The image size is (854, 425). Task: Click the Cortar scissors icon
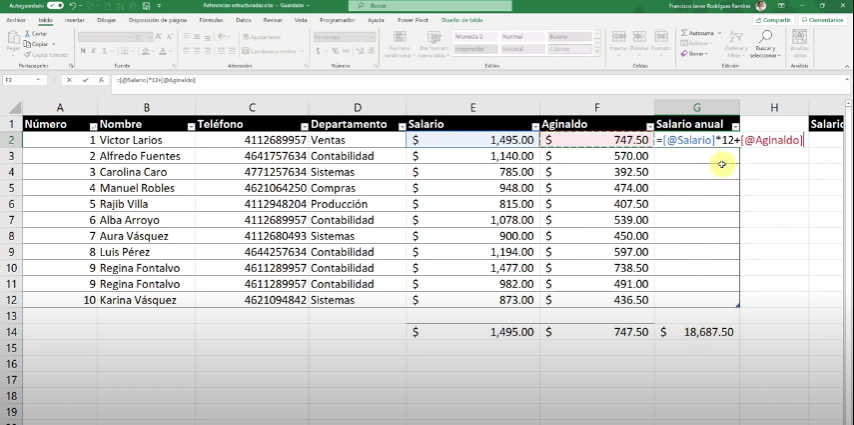point(27,34)
